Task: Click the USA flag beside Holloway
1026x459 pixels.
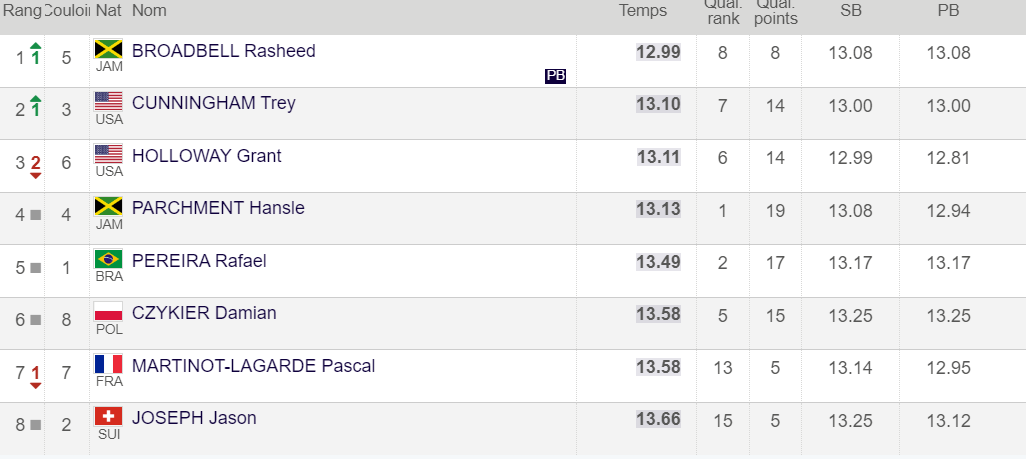Action: pyautogui.click(x=108, y=154)
